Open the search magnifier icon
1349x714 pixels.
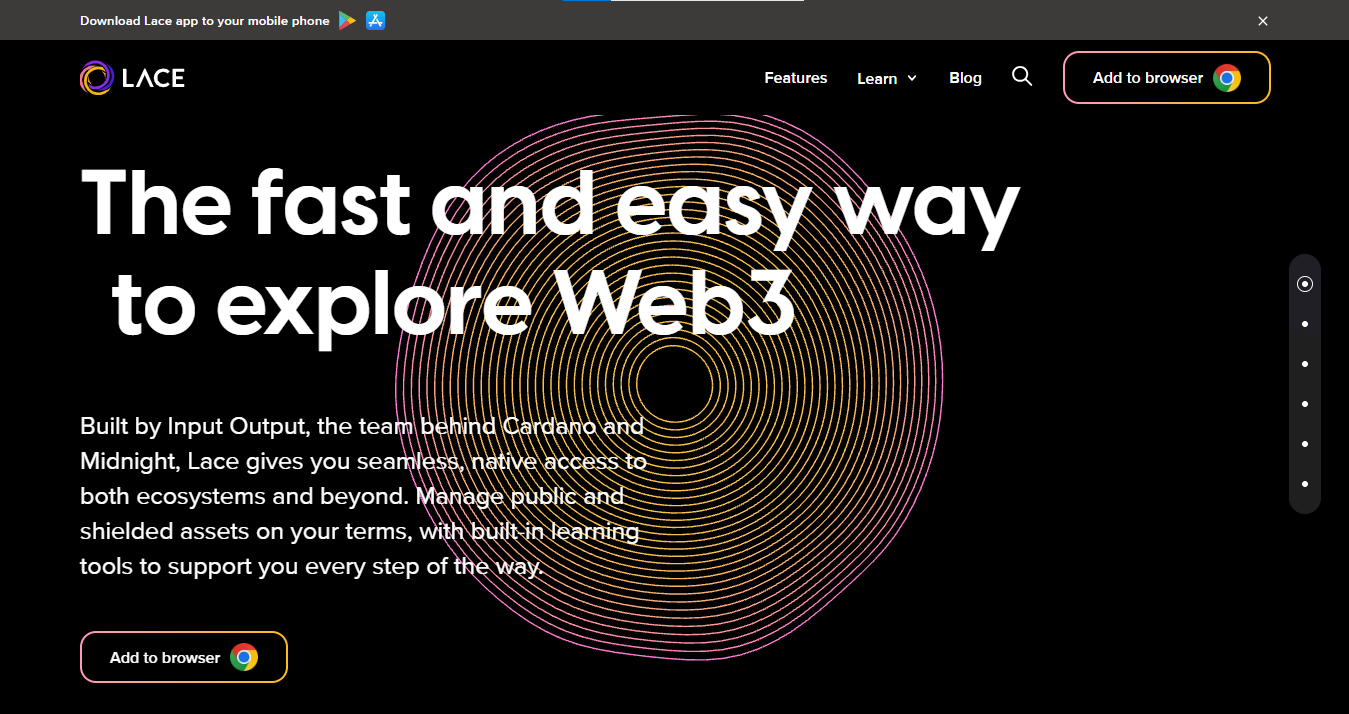(1022, 76)
